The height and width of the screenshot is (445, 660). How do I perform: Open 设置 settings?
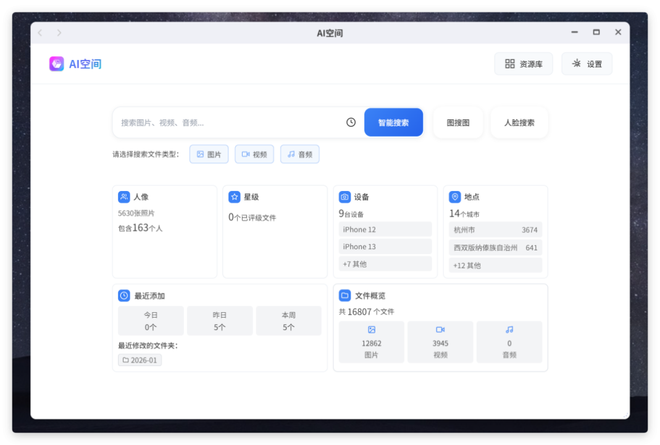click(587, 64)
